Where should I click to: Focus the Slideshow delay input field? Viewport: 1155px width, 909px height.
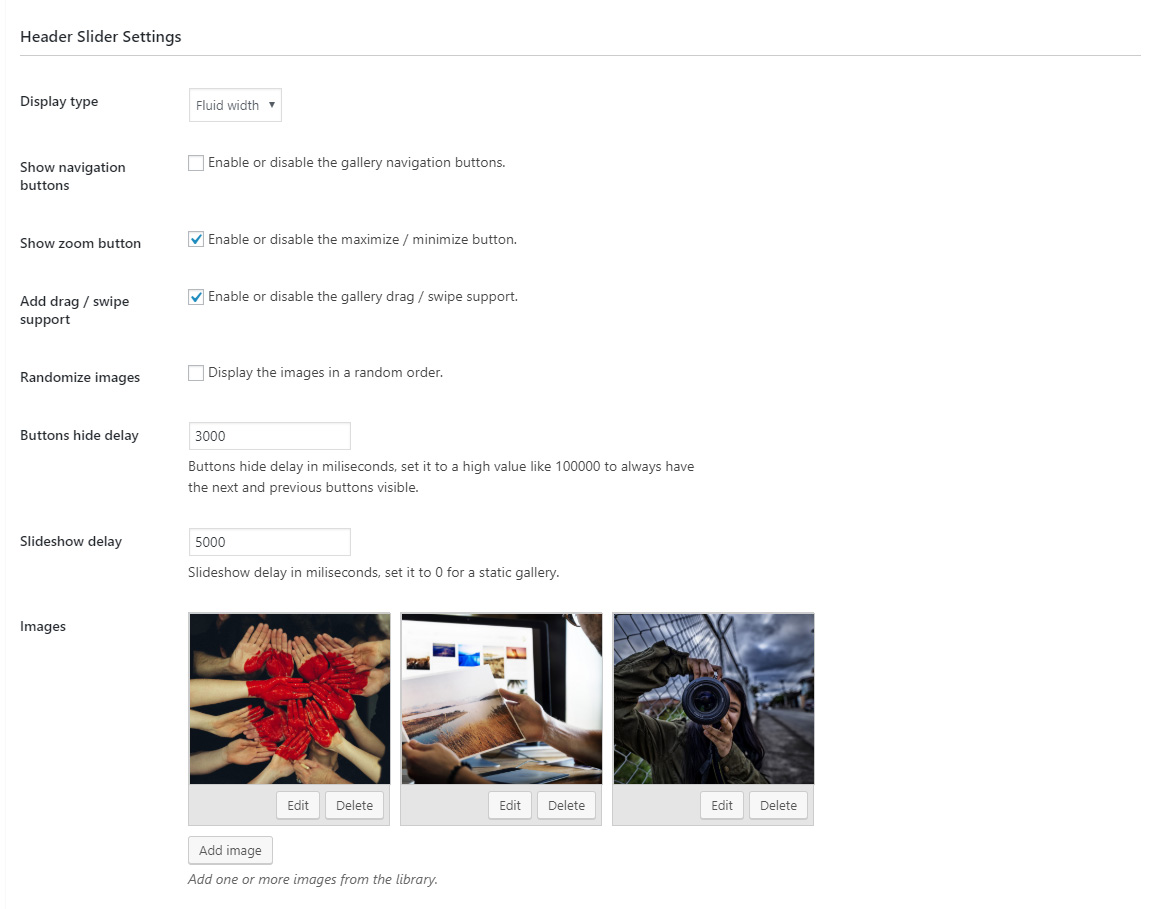pyautogui.click(x=270, y=542)
